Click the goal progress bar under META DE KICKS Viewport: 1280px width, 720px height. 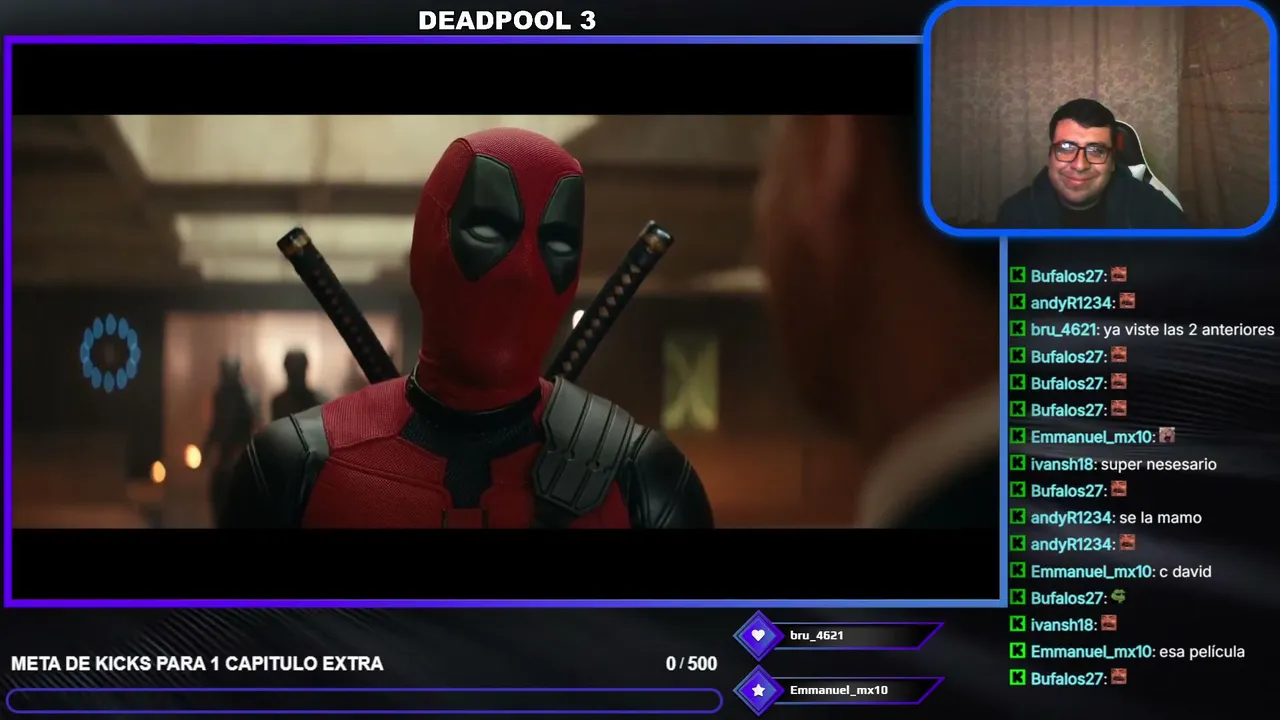click(x=364, y=700)
